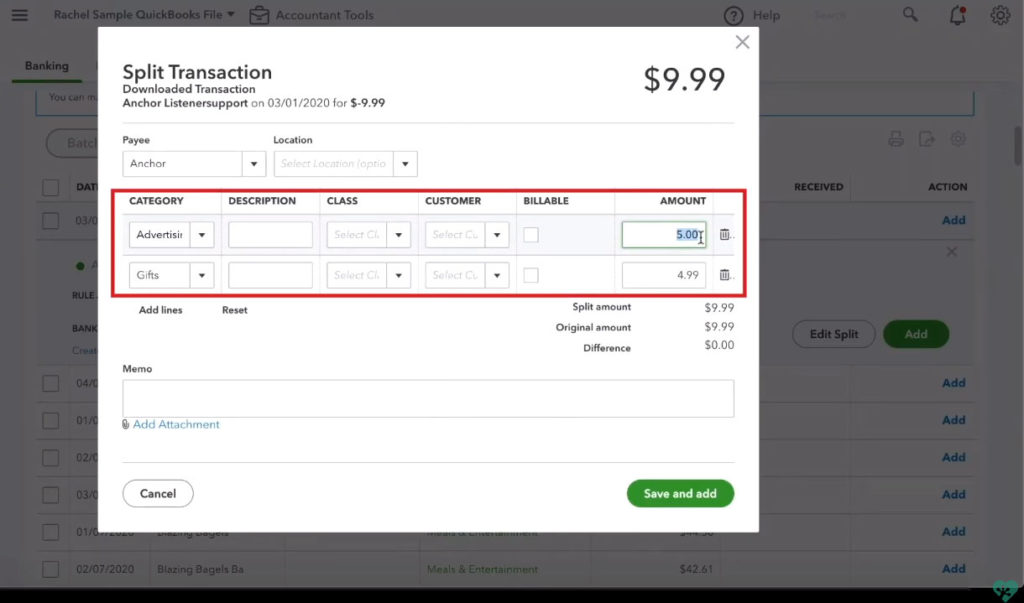The image size is (1024, 603).
Task: Switch to the Banking tab
Action: (x=47, y=66)
